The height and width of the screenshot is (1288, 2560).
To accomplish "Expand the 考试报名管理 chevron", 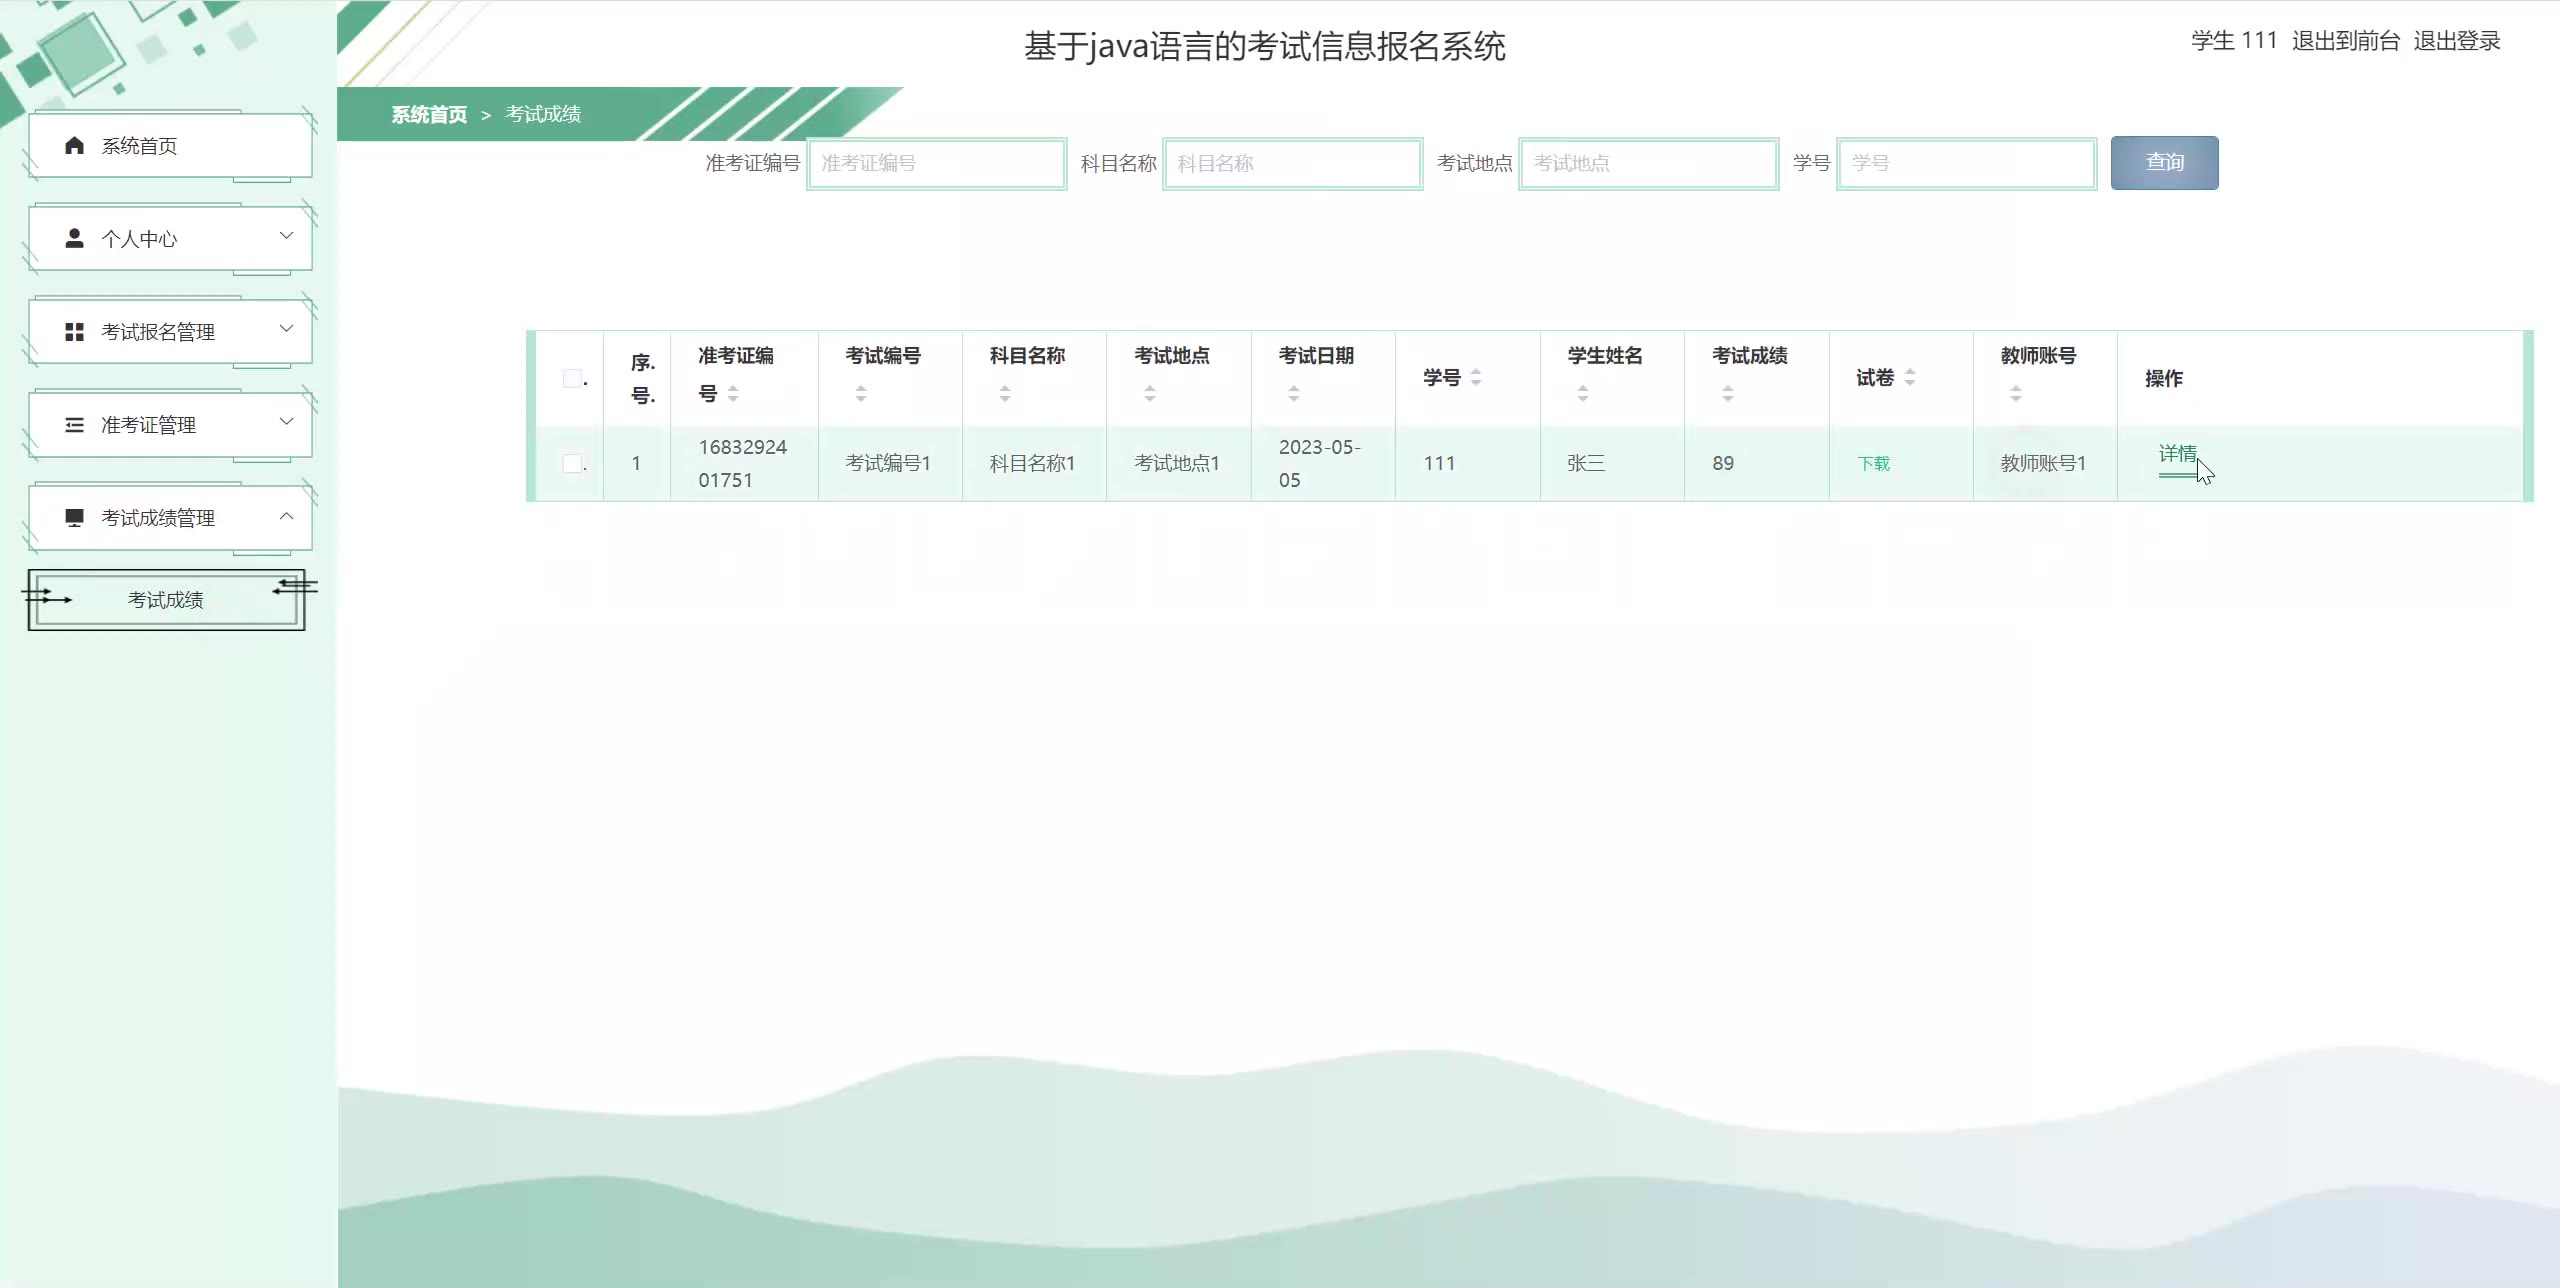I will pyautogui.click(x=286, y=329).
